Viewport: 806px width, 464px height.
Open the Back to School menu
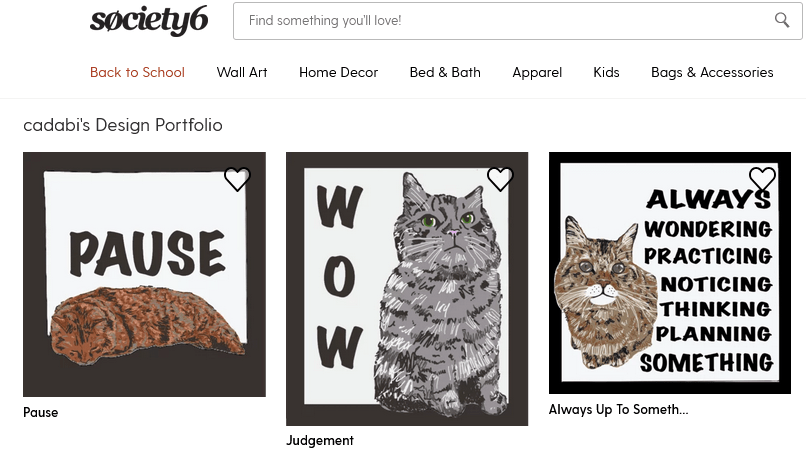pyautogui.click(x=137, y=72)
